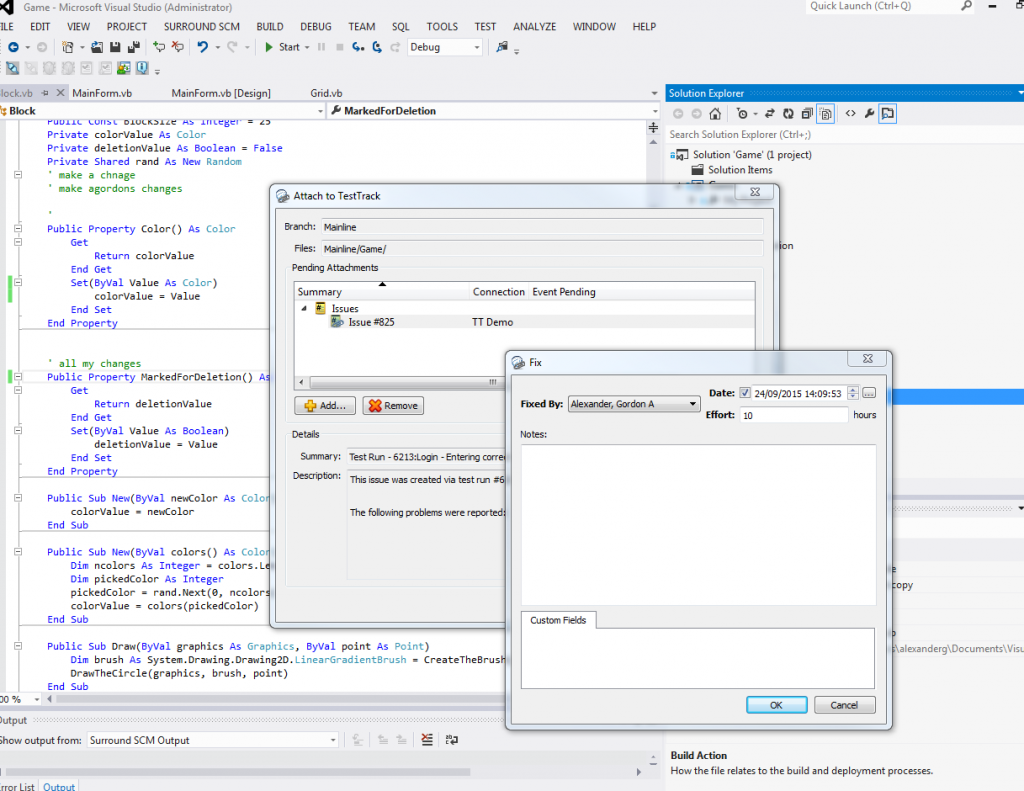The image size is (1024, 791).
Task: Open the DEBUG menu
Action: (x=316, y=27)
